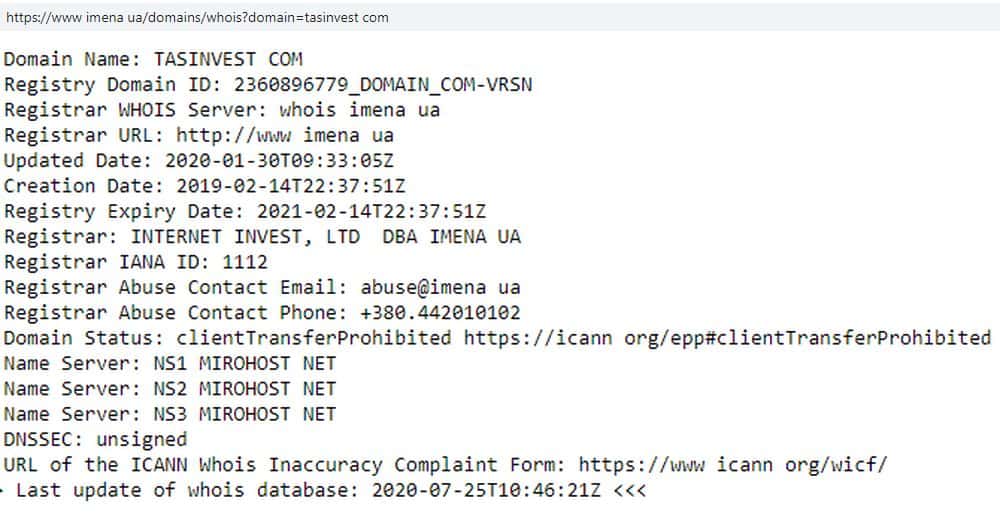The image size is (1000, 513).
Task: Click the TASINVEST COM domain name text
Action: [x=228, y=59]
